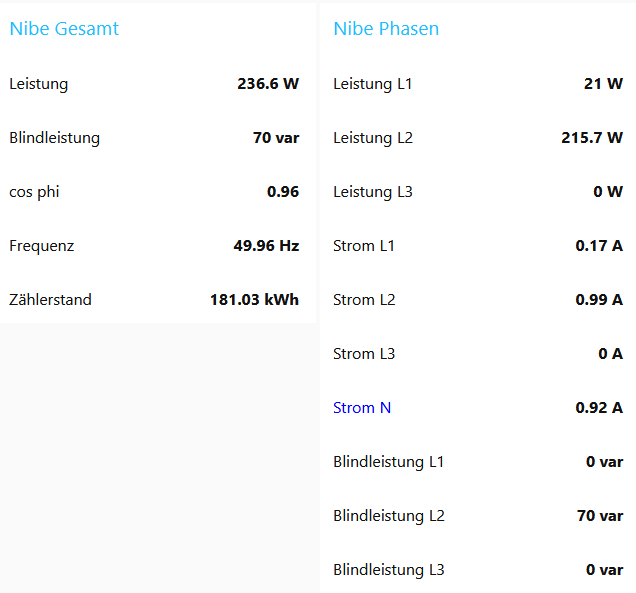Open the Blindleistung L1 entity
The width and height of the screenshot is (636, 593).
click(389, 462)
